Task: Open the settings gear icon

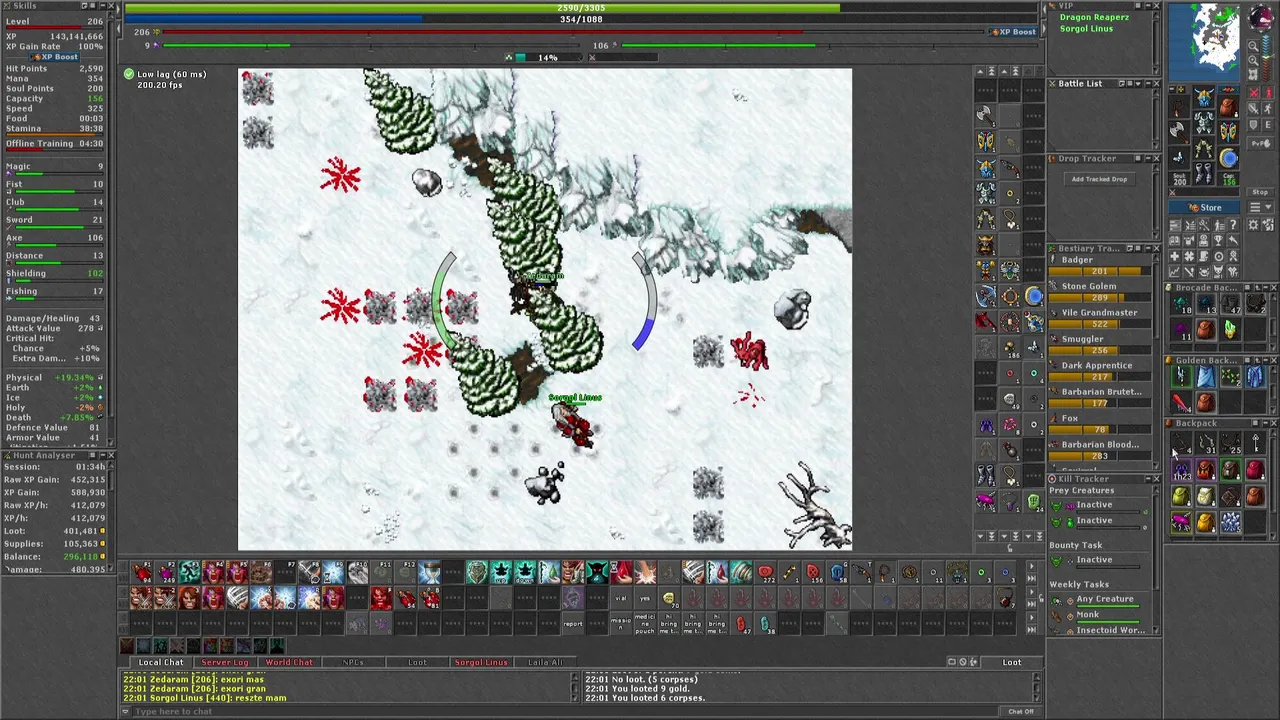Action: (1253, 224)
